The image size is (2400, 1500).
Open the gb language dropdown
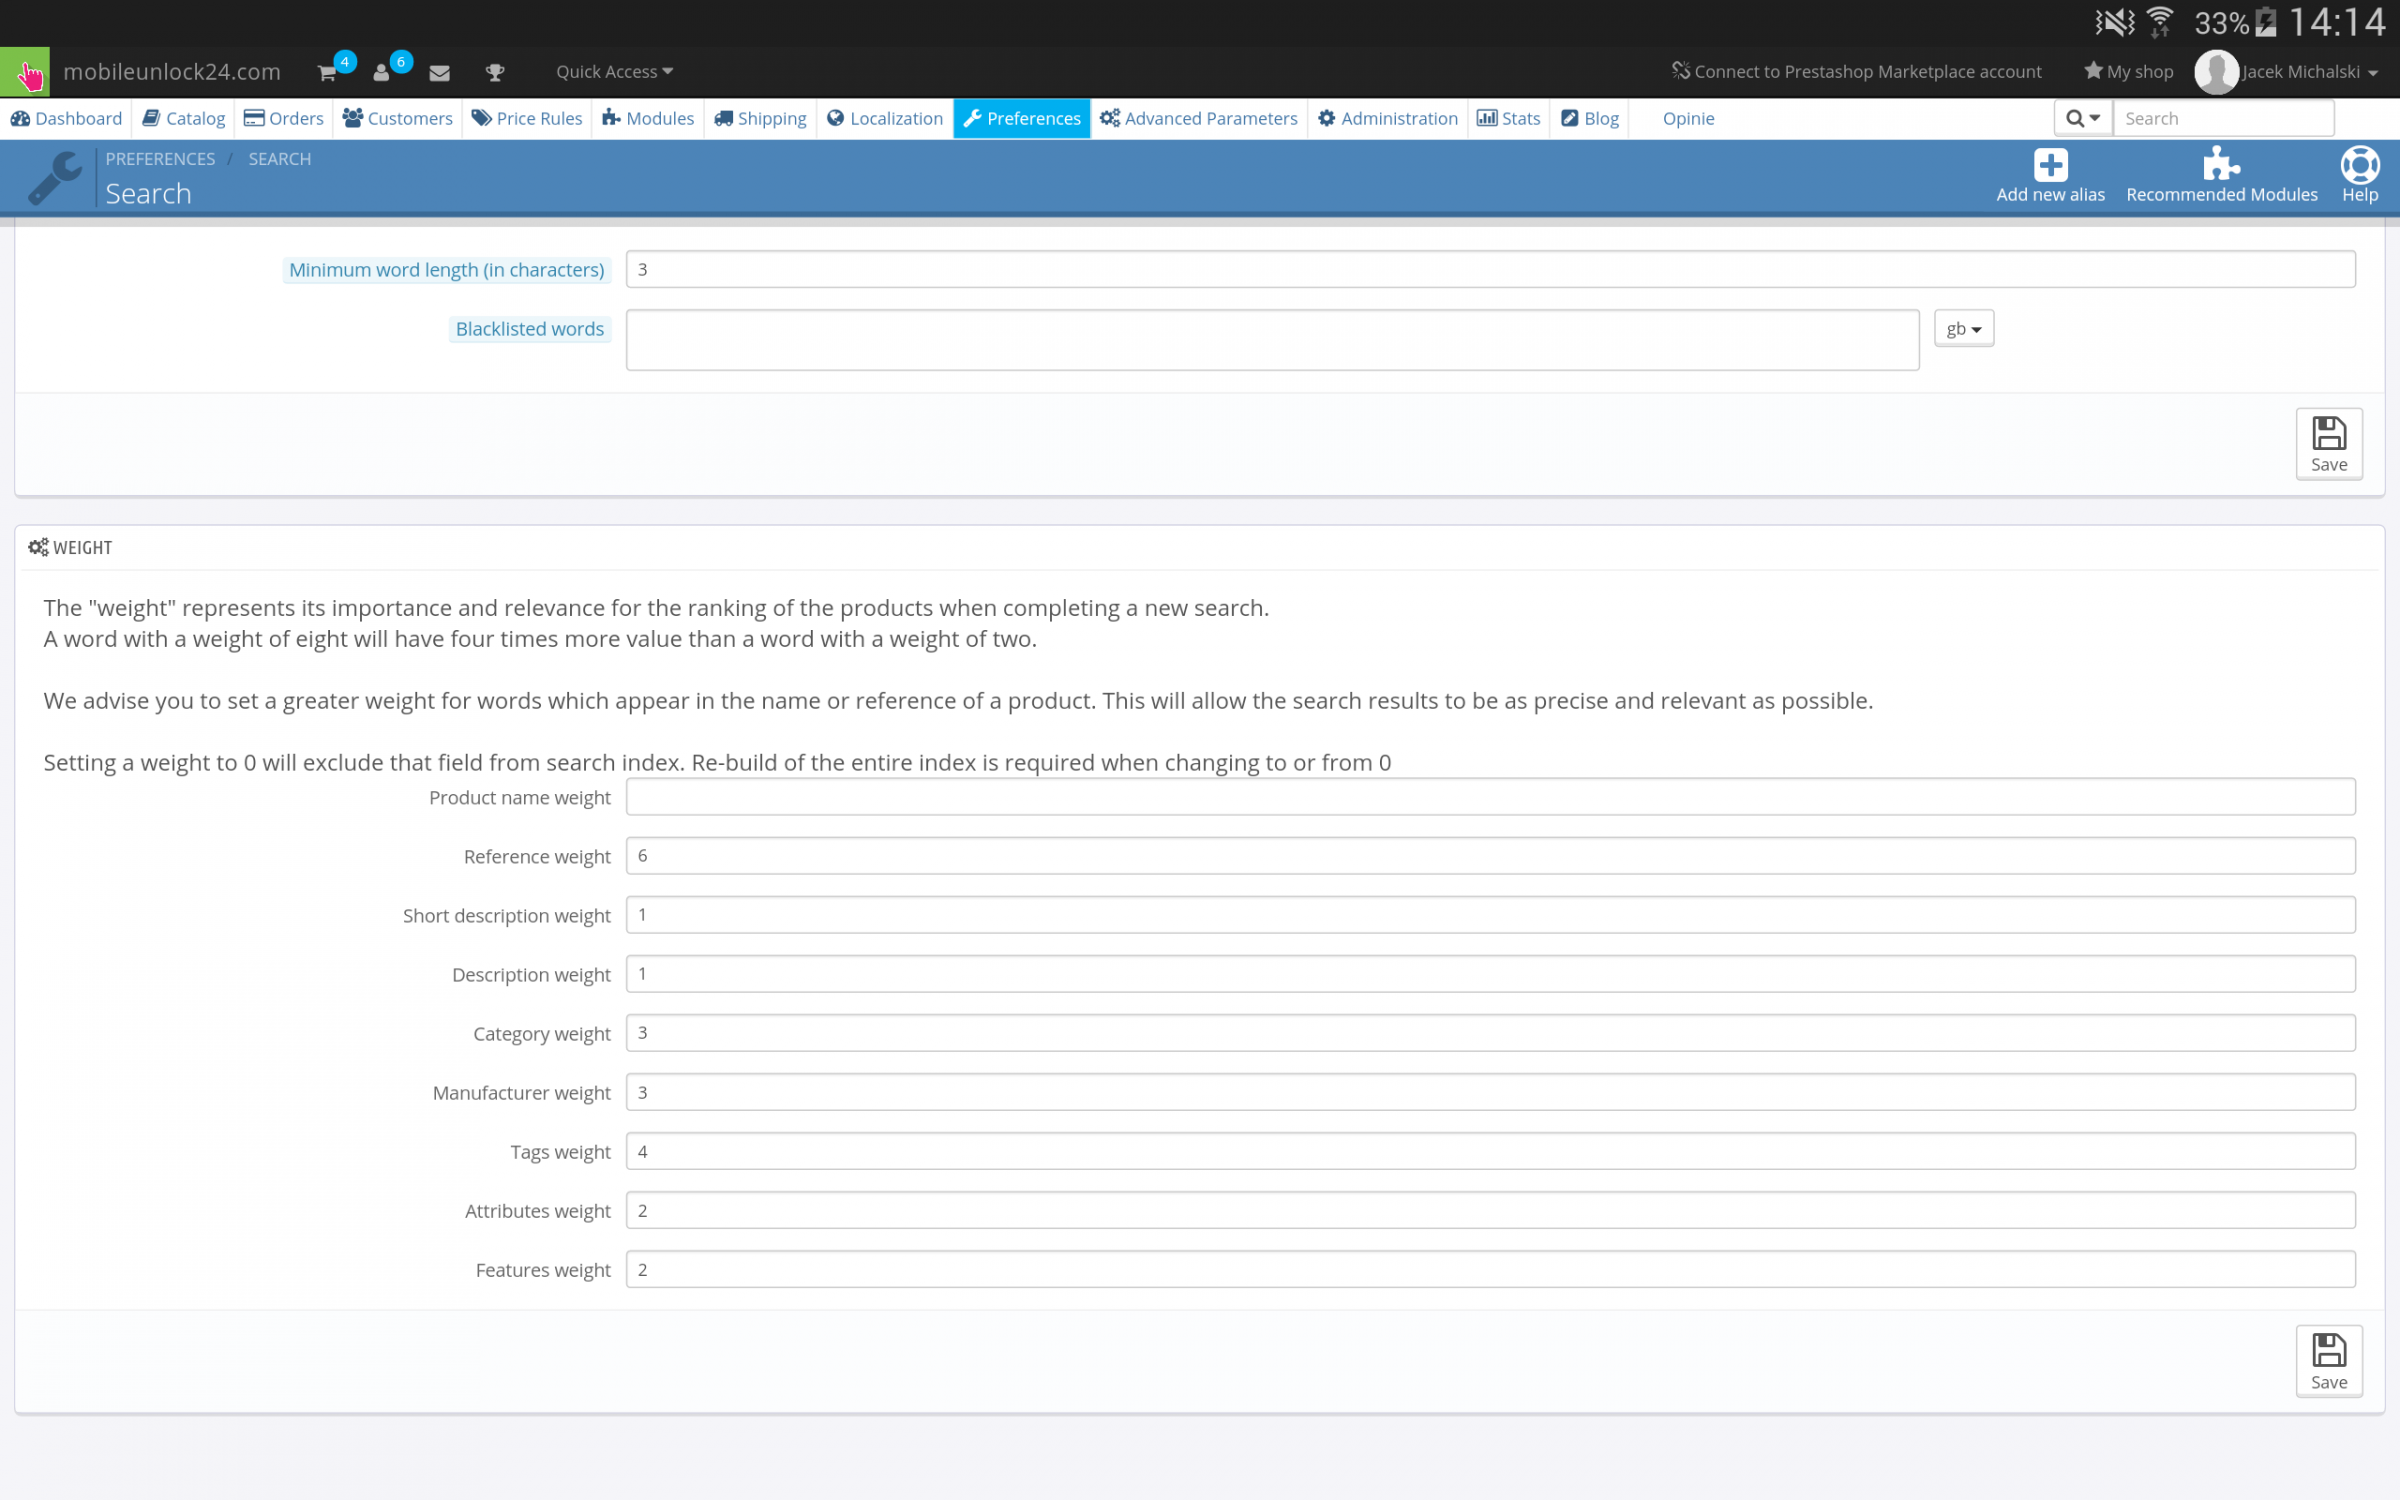1963,329
